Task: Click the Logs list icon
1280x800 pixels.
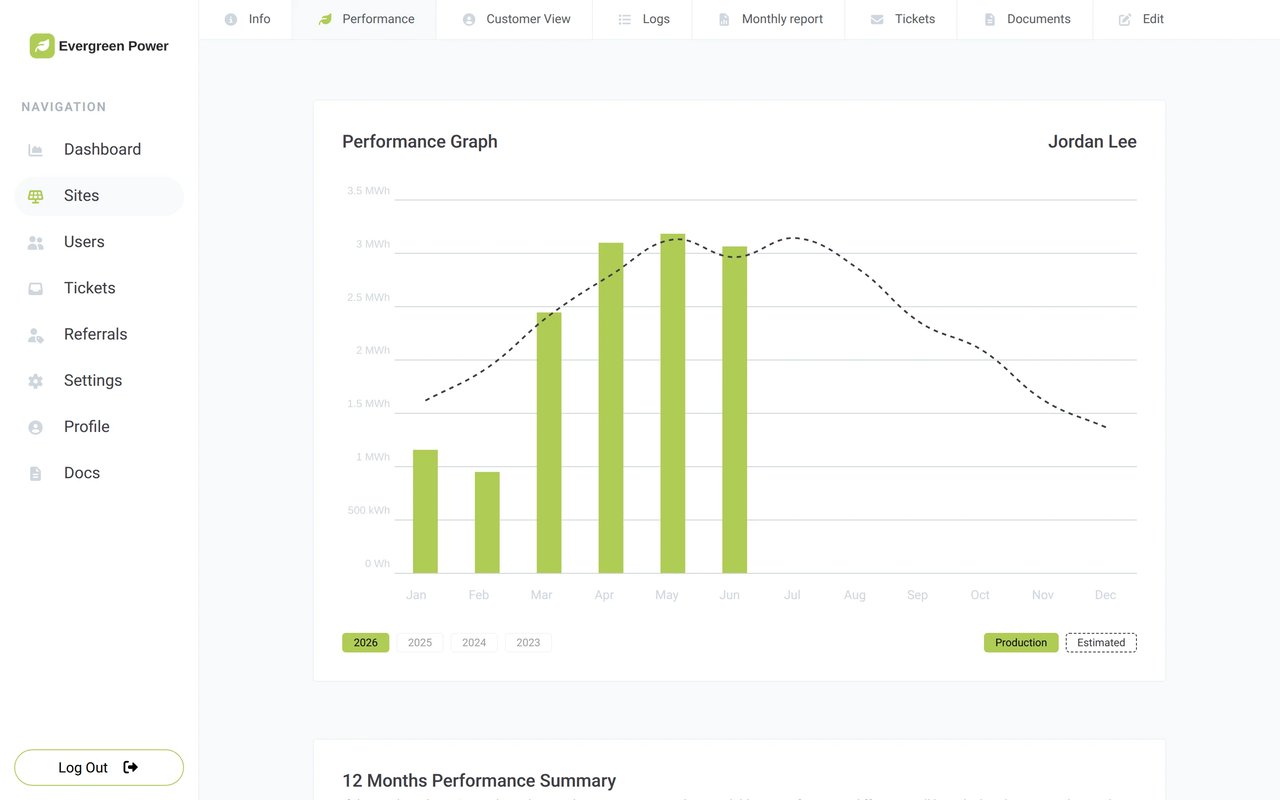Action: point(625,19)
